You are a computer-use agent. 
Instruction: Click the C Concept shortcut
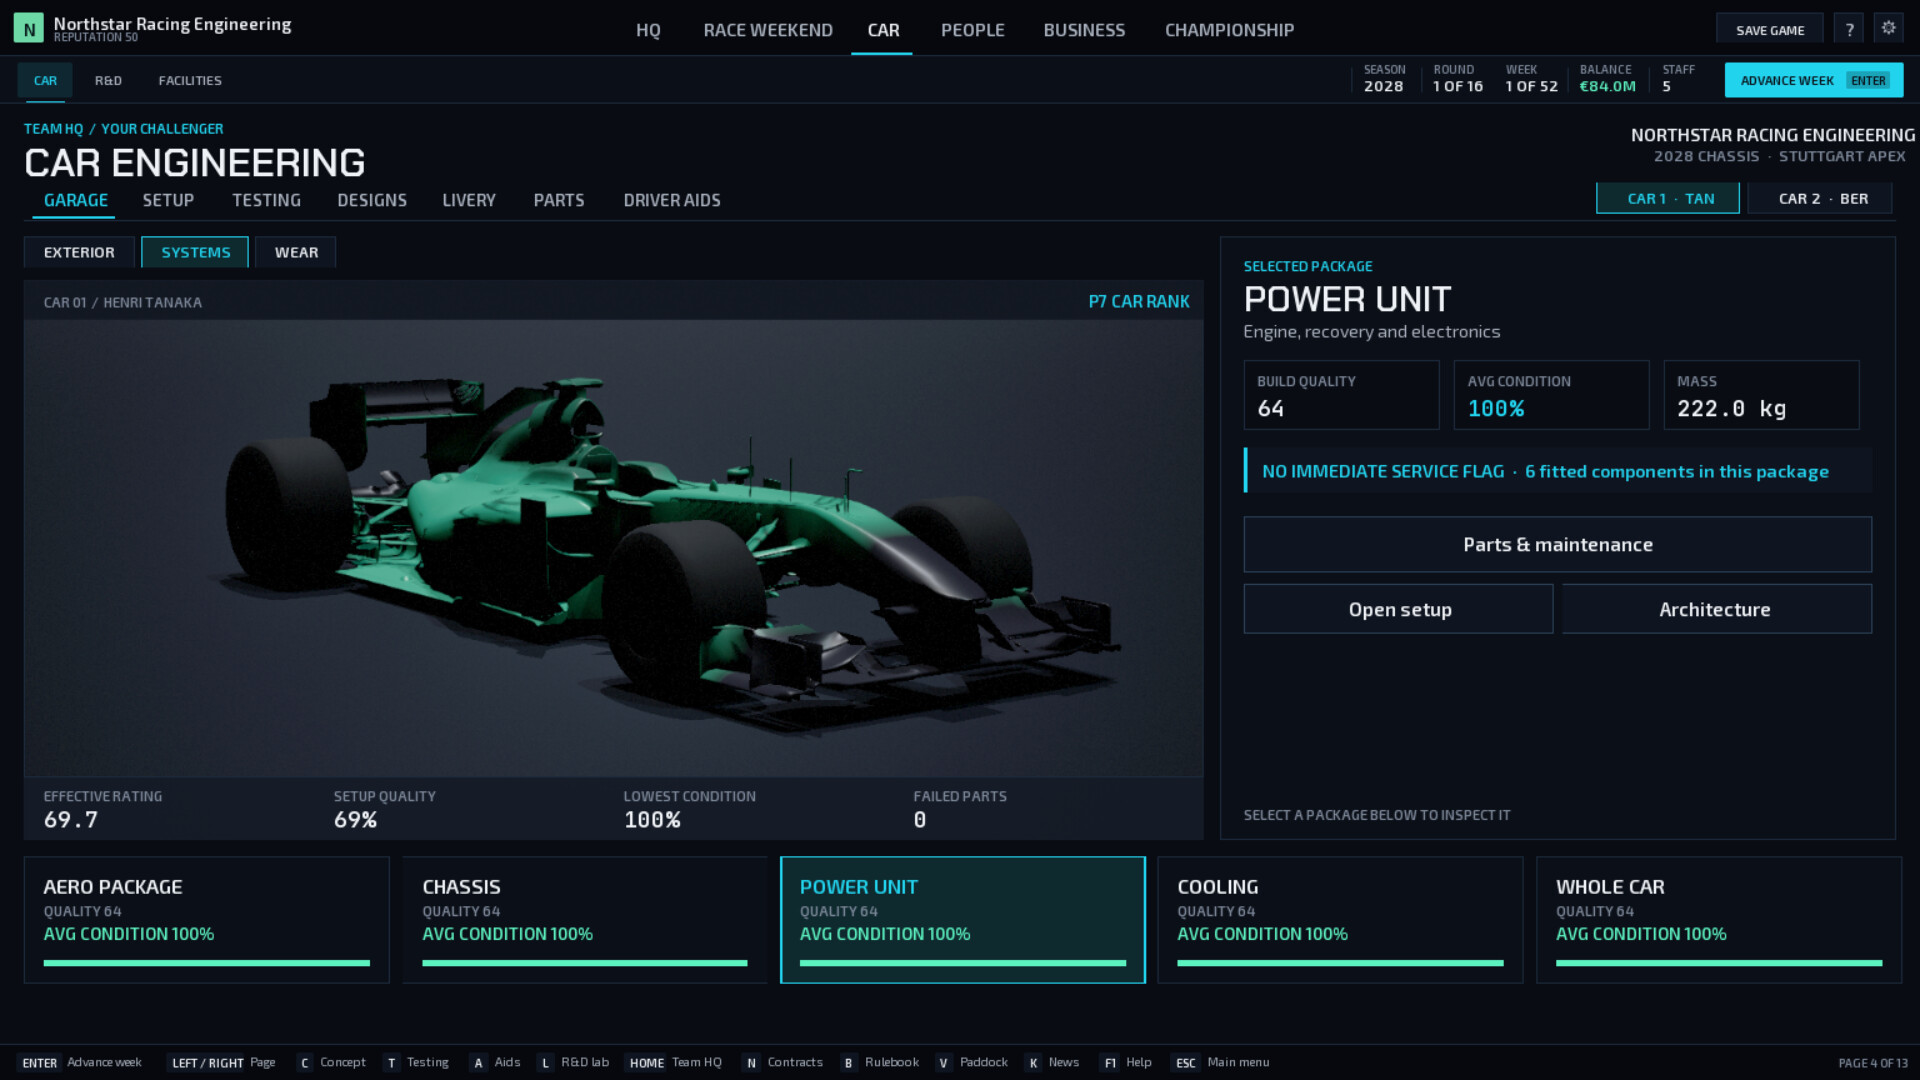333,1062
